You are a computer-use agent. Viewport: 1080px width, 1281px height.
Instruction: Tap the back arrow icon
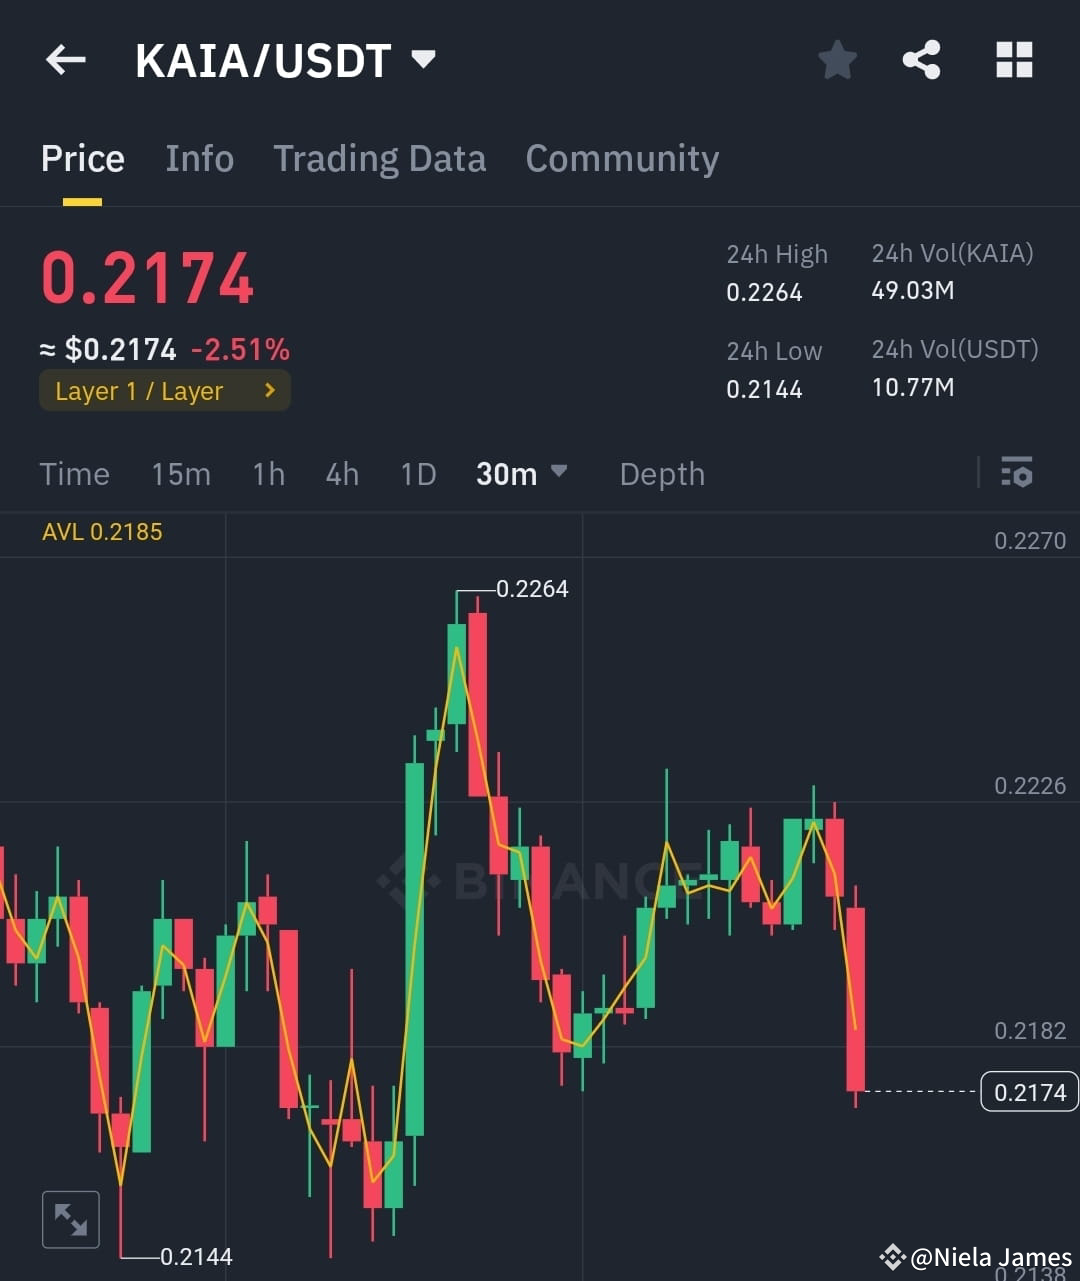coord(65,60)
